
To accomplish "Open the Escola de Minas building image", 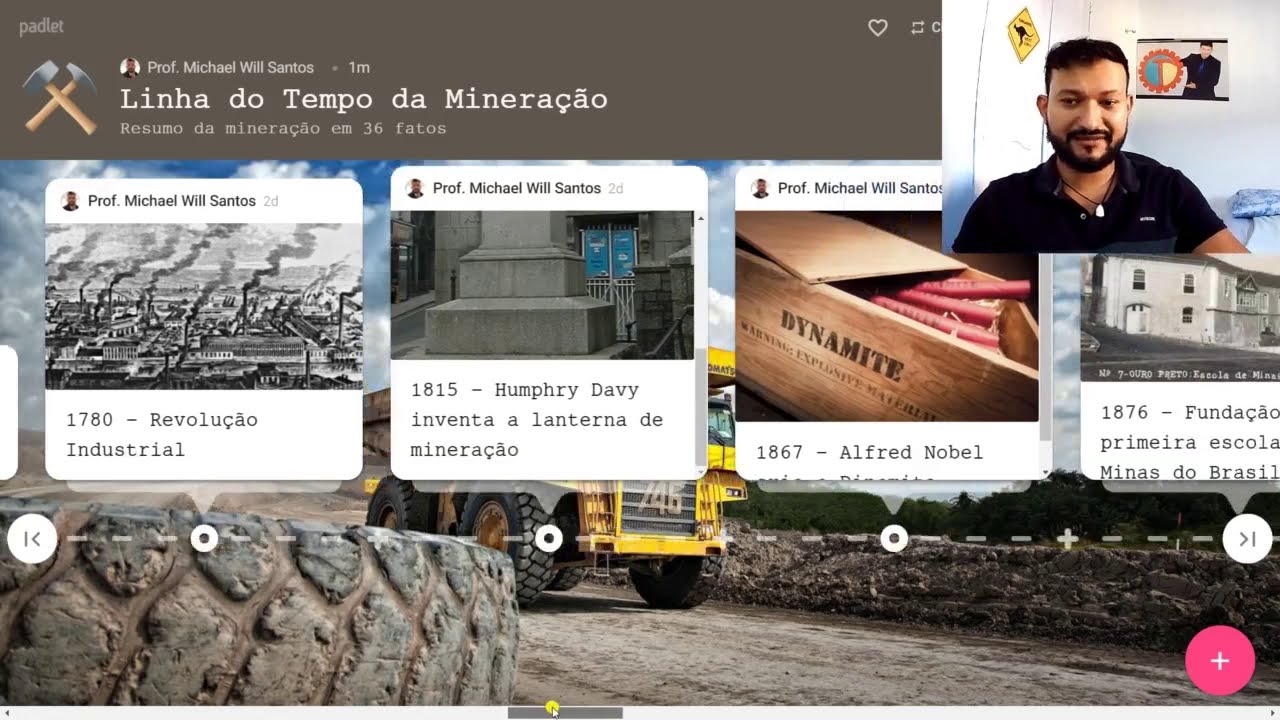I will [1180, 317].
